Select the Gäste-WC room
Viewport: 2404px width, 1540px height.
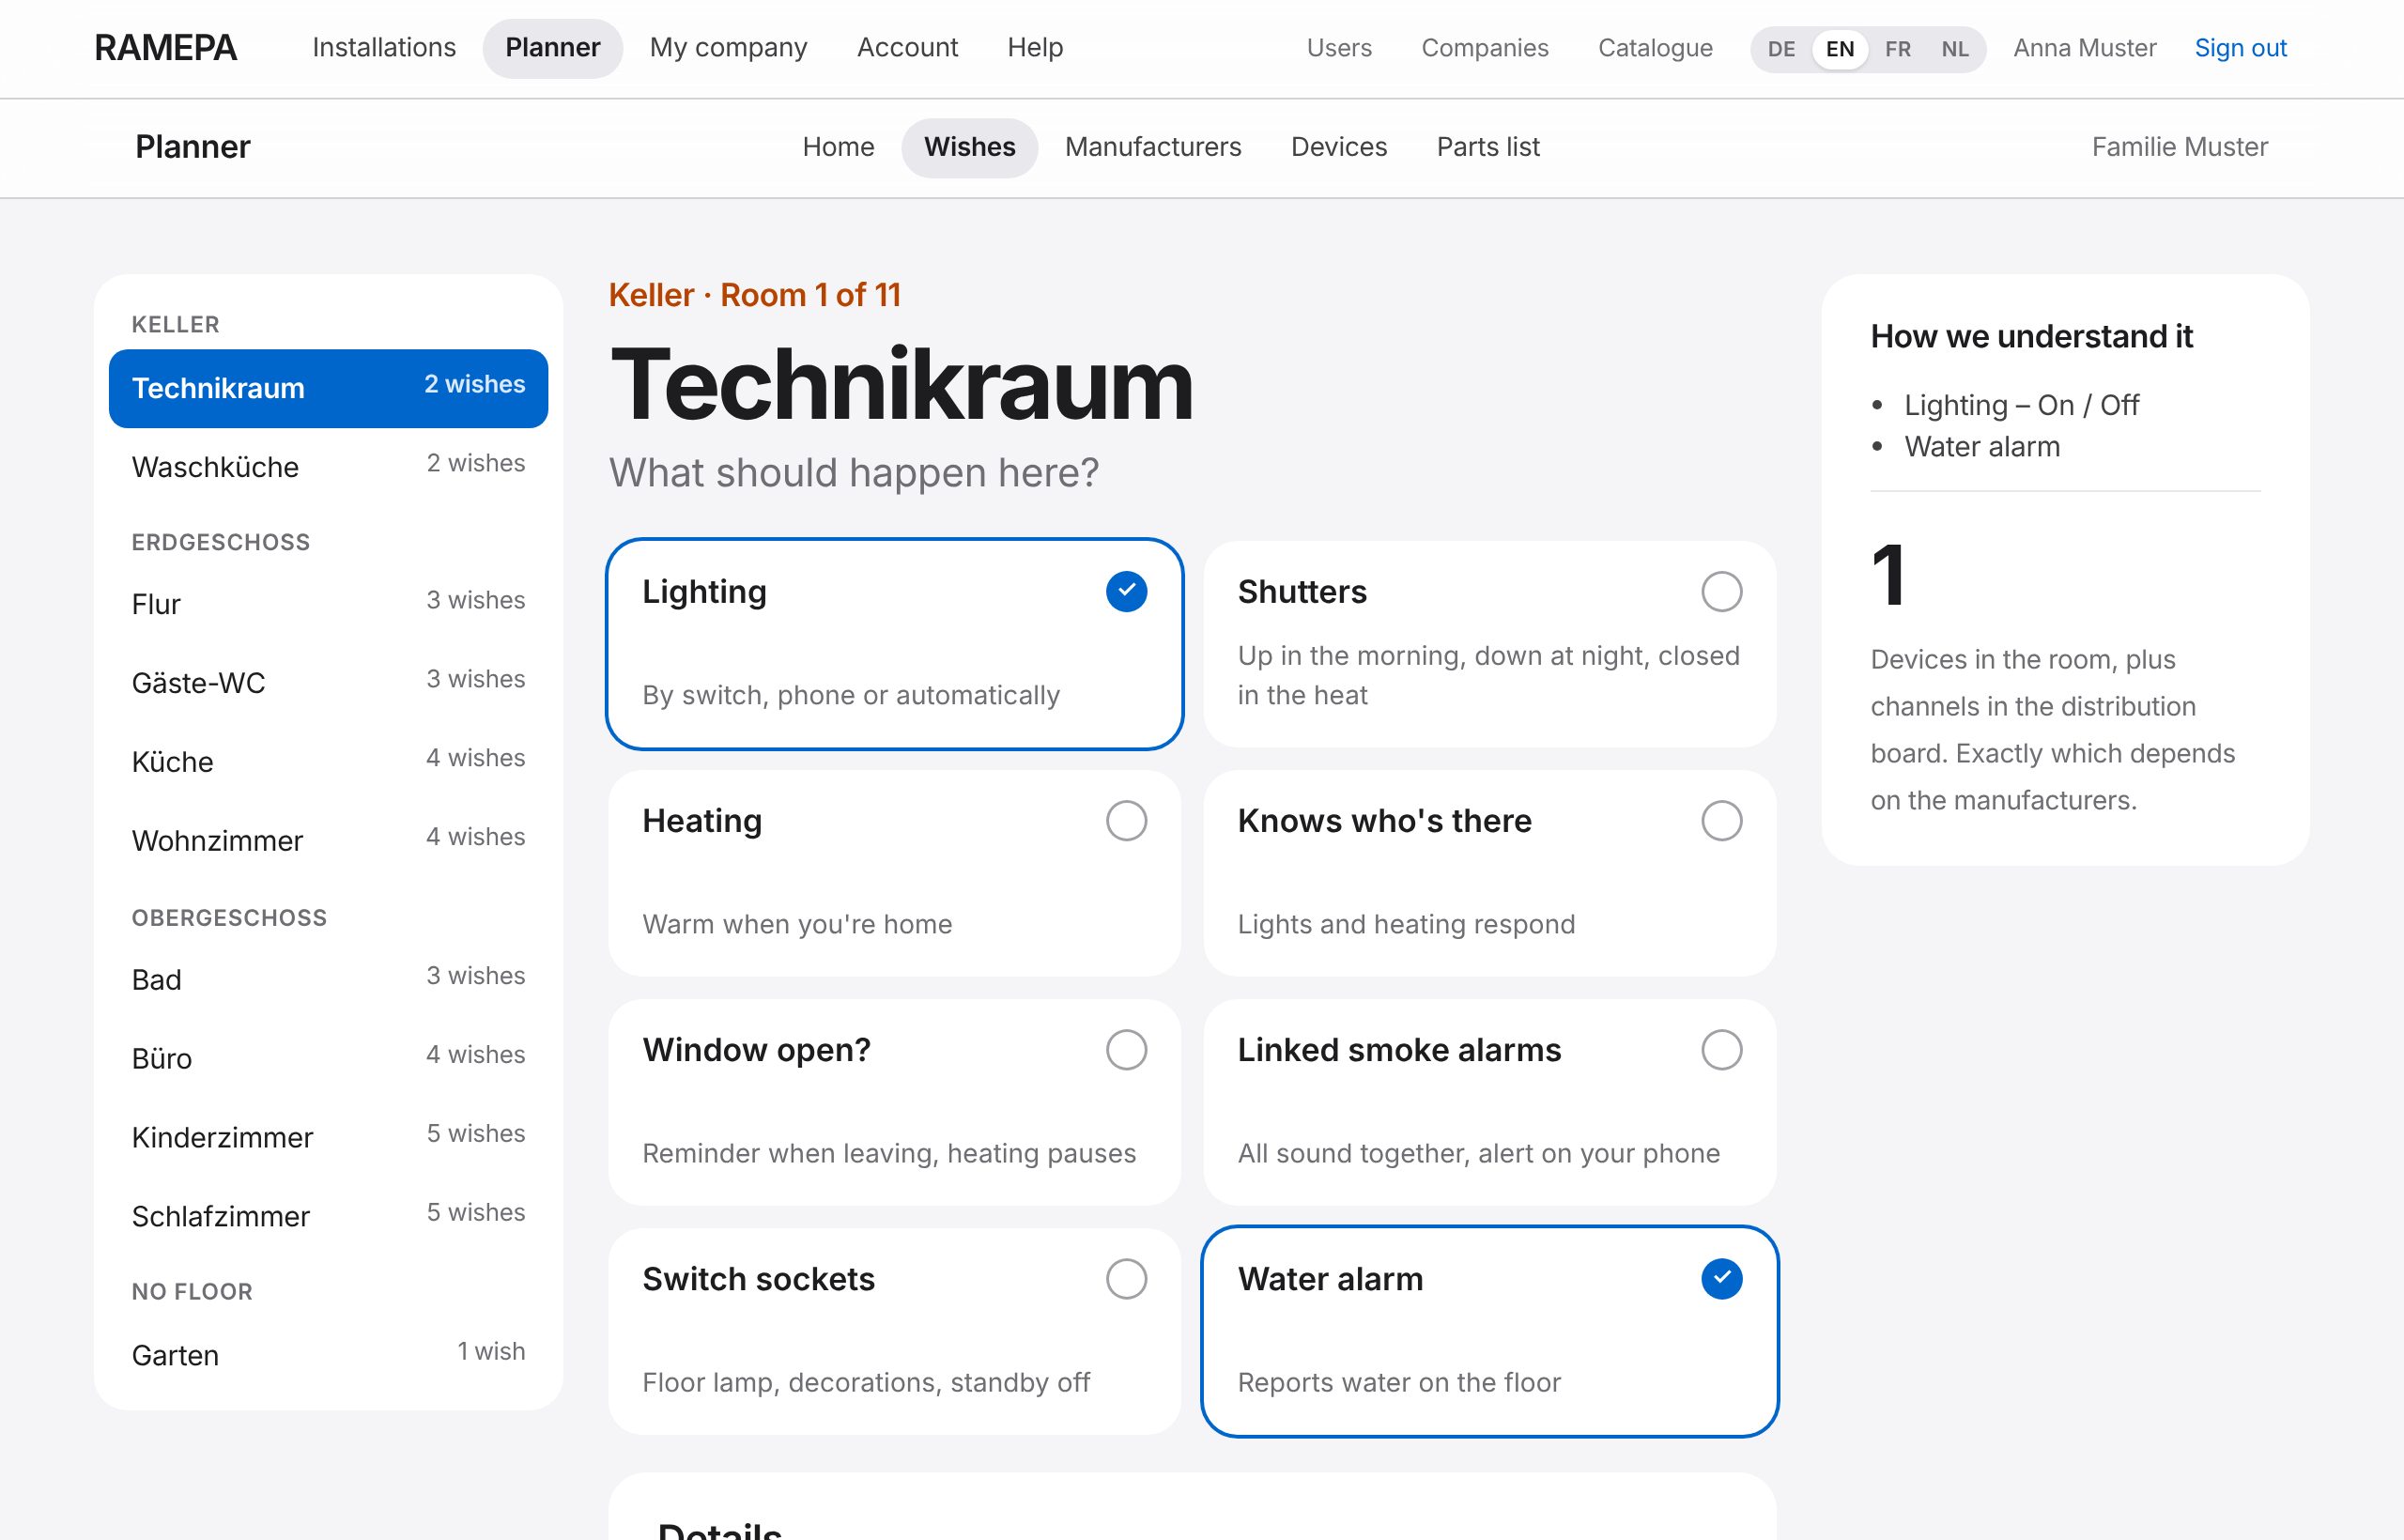[328, 682]
